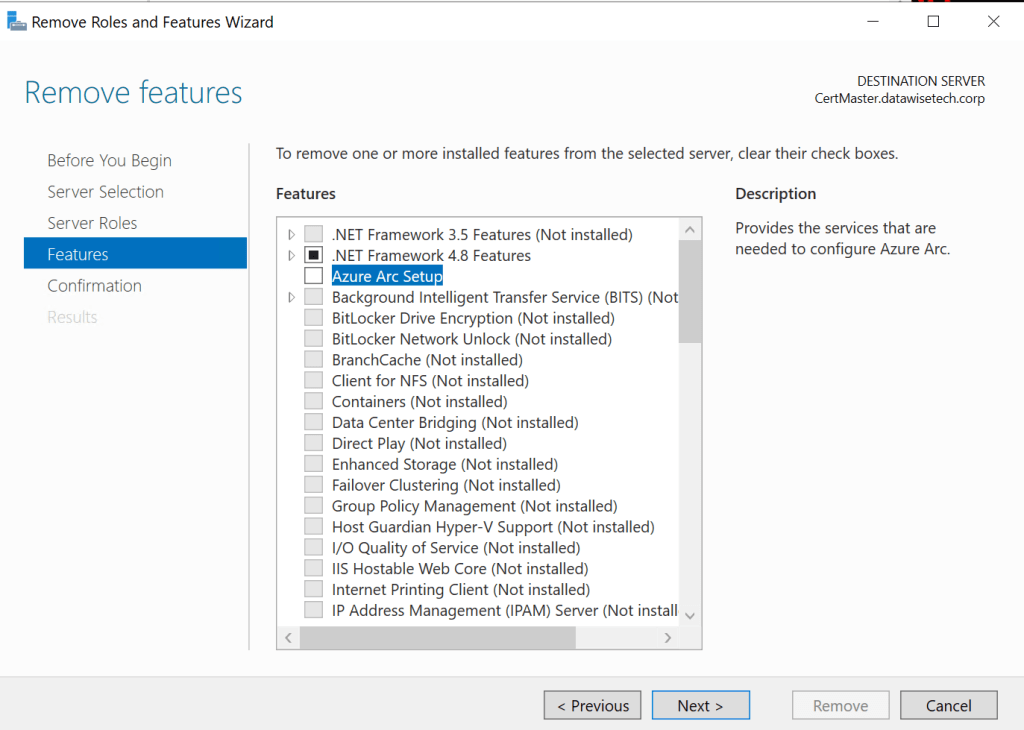The width and height of the screenshot is (1024, 730).
Task: Click the horizontal scrollbar right arrow
Action: pyautogui.click(x=667, y=638)
